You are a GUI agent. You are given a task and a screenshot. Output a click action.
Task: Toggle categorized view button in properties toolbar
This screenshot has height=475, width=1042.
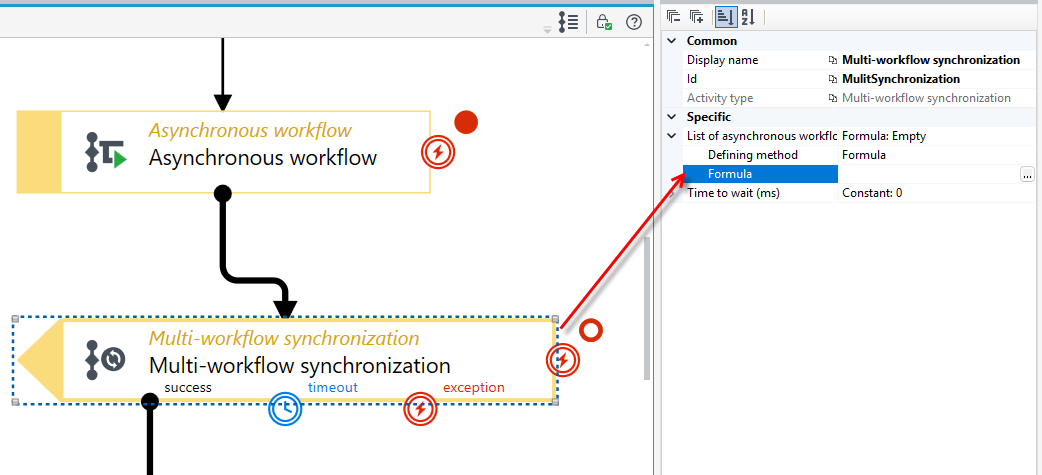tap(726, 17)
